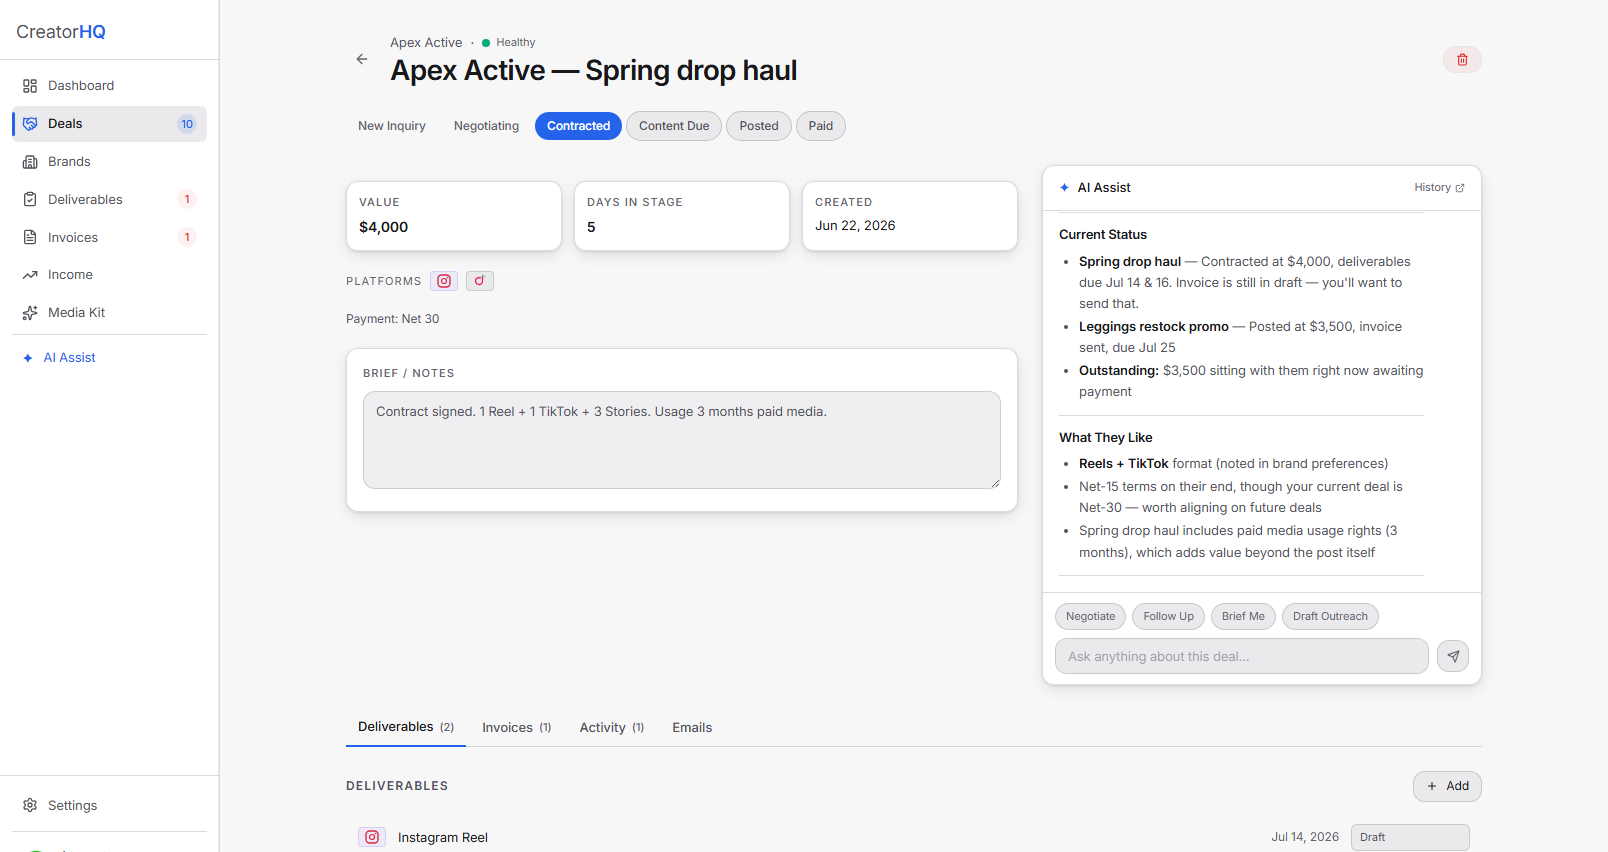Click the Instagram Reel deliverable icon
Viewport: 1608px width, 852px height.
[x=372, y=837]
